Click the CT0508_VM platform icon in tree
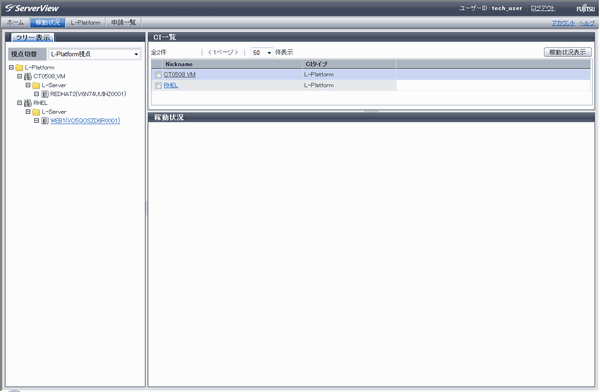The width and height of the screenshot is (600, 392). tap(28, 77)
